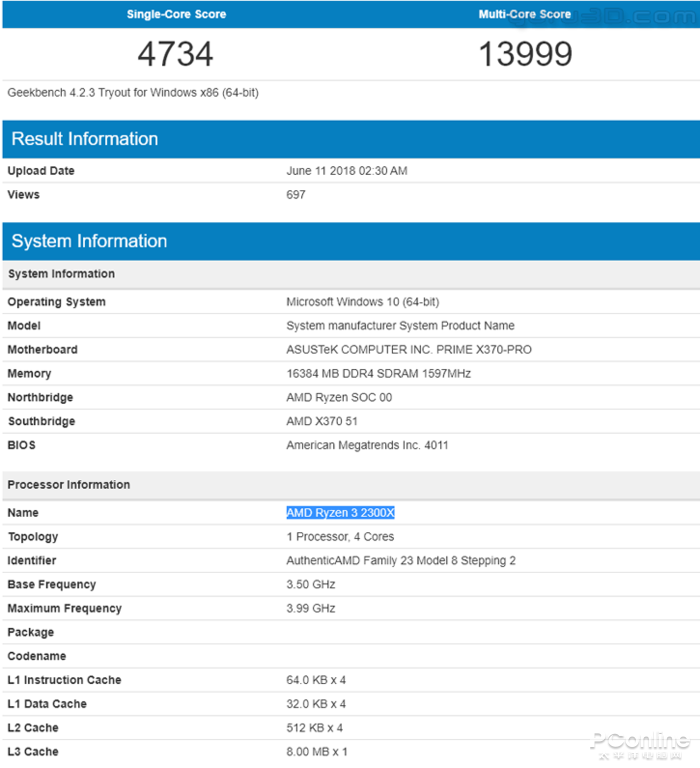Click the Model label
700x768 pixels.
tap(24, 326)
